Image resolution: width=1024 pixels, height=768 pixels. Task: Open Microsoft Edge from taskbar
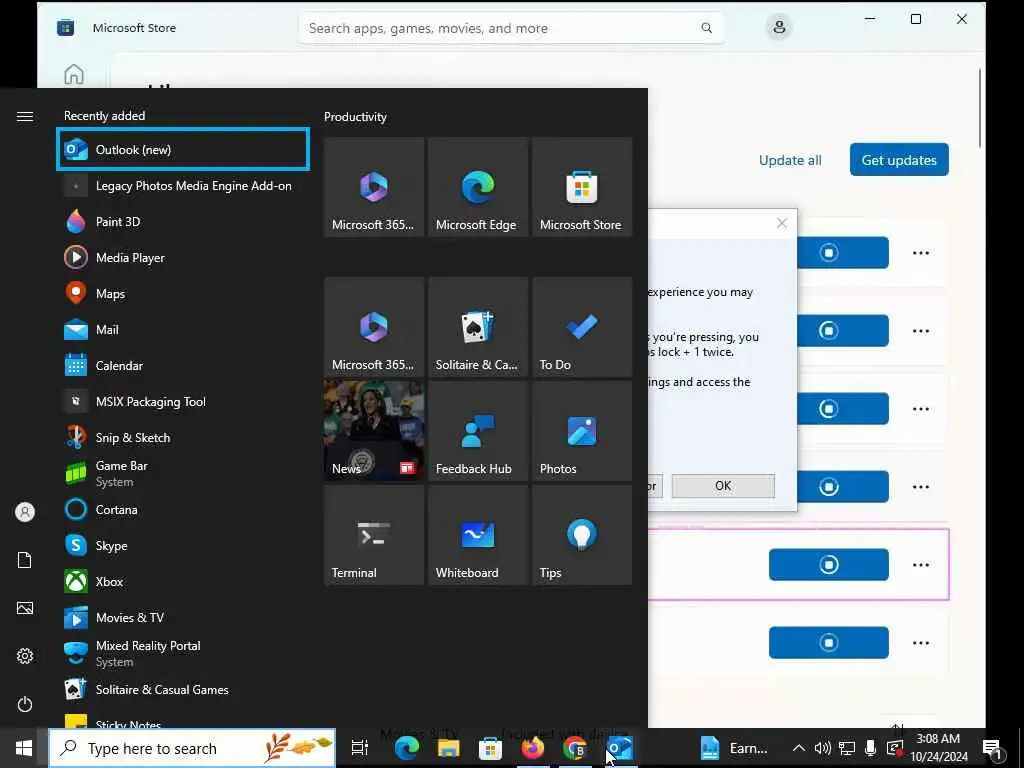406,748
